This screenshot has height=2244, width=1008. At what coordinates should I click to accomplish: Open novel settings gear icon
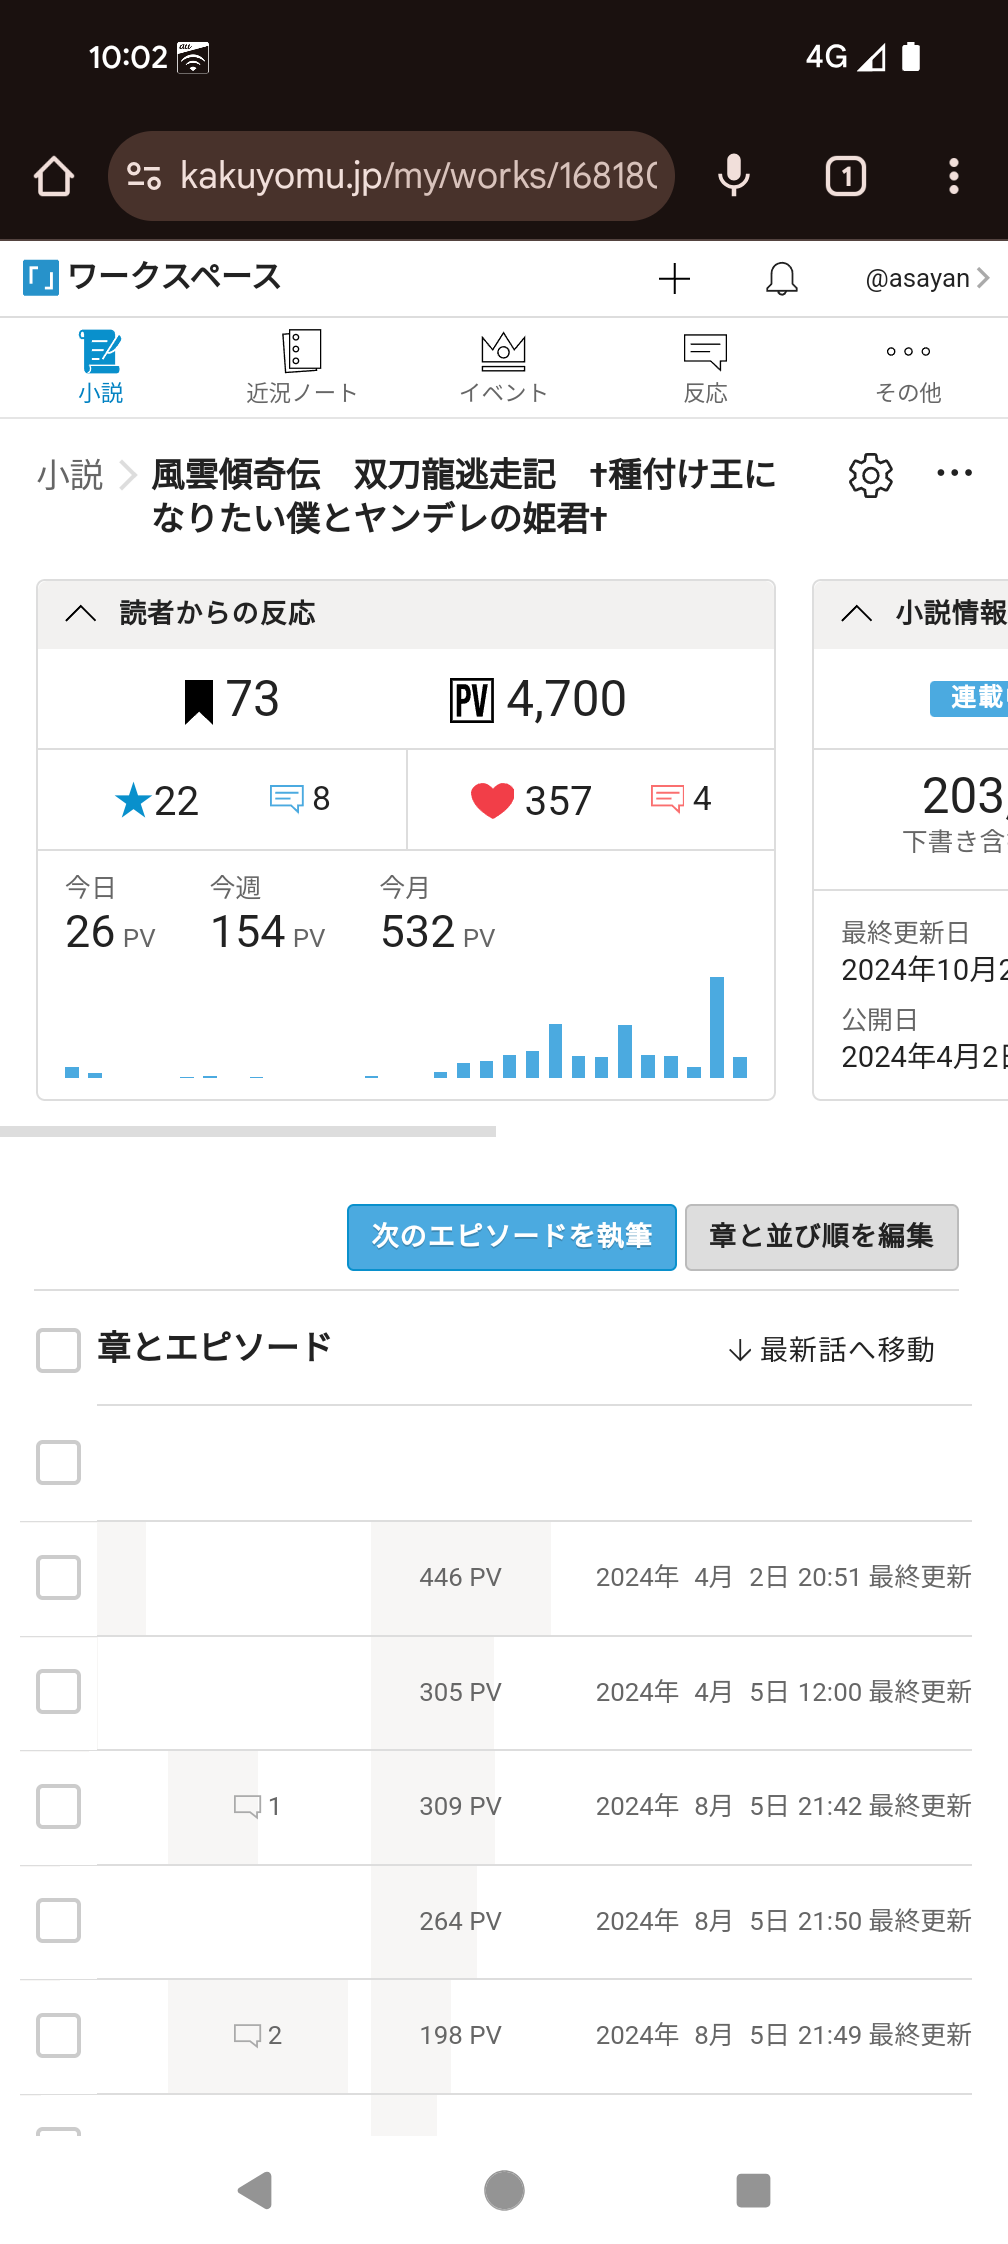tap(870, 475)
